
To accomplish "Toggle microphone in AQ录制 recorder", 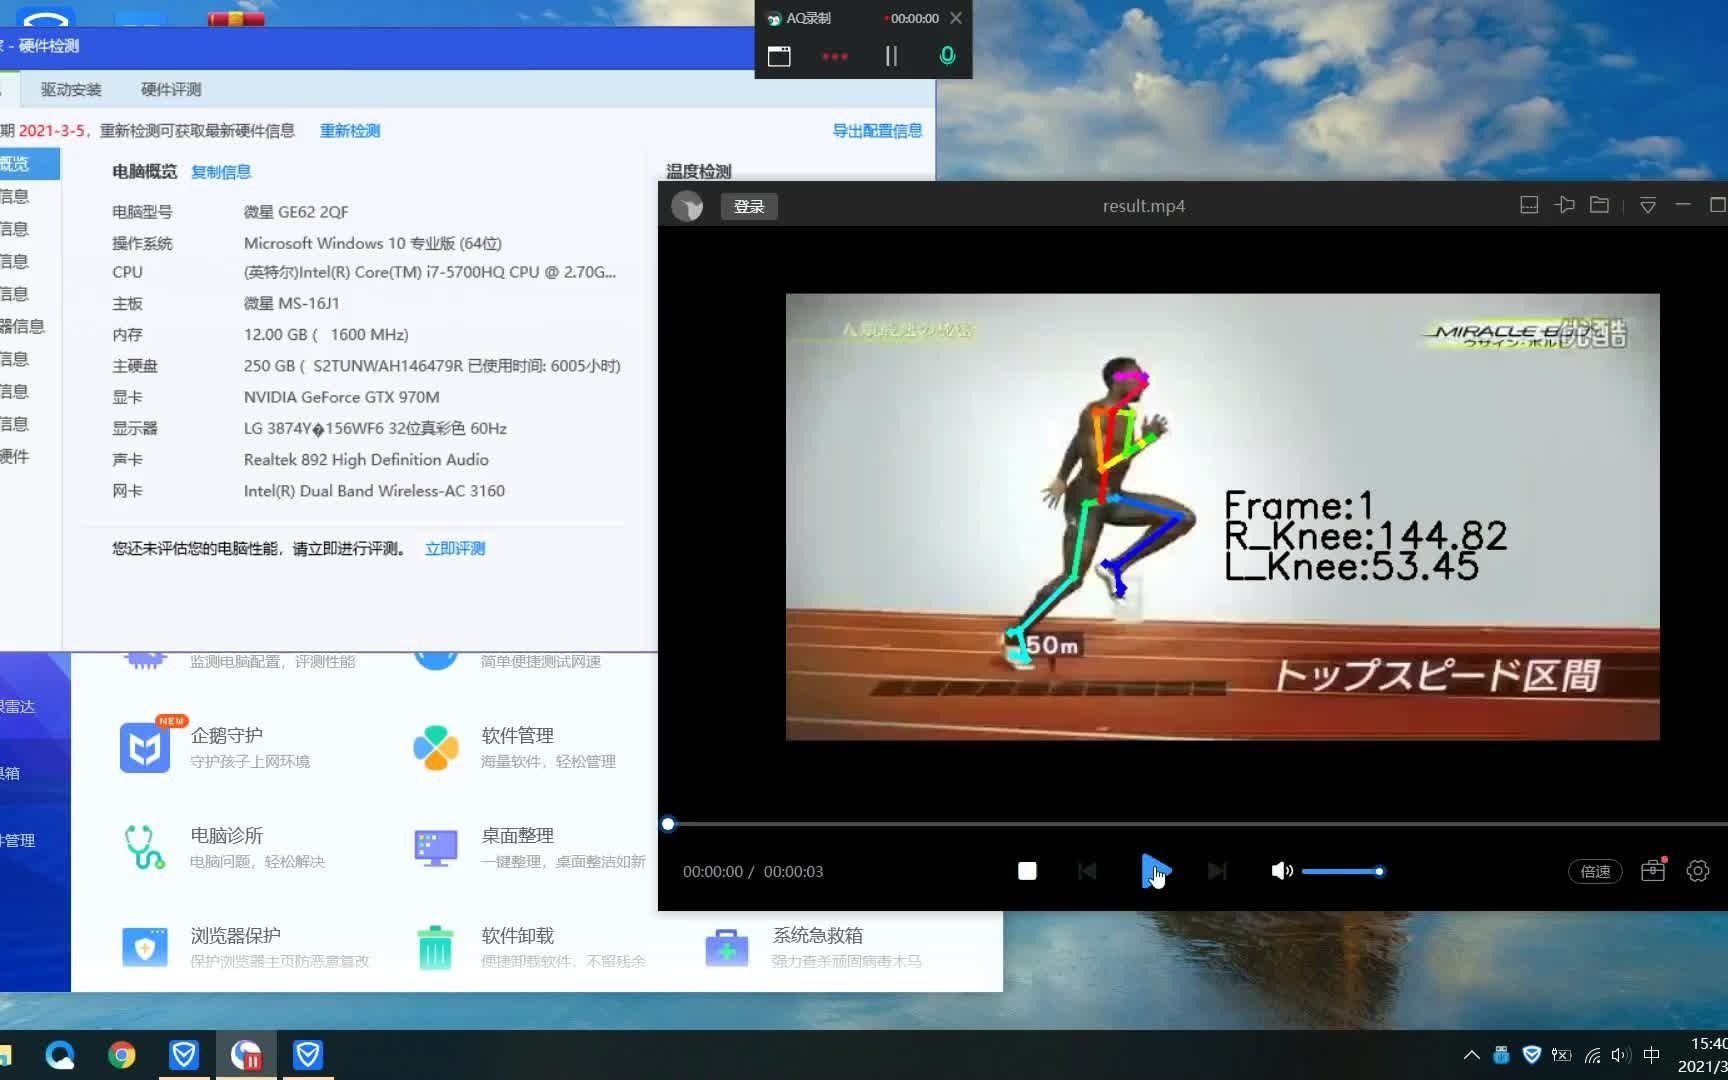I will pyautogui.click(x=947, y=56).
